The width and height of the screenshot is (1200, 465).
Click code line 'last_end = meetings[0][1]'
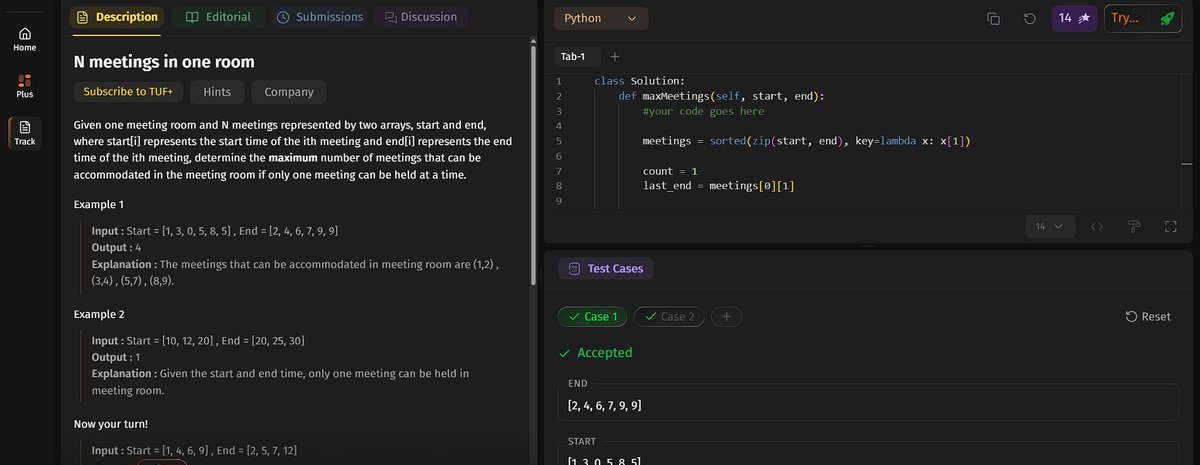coord(718,187)
